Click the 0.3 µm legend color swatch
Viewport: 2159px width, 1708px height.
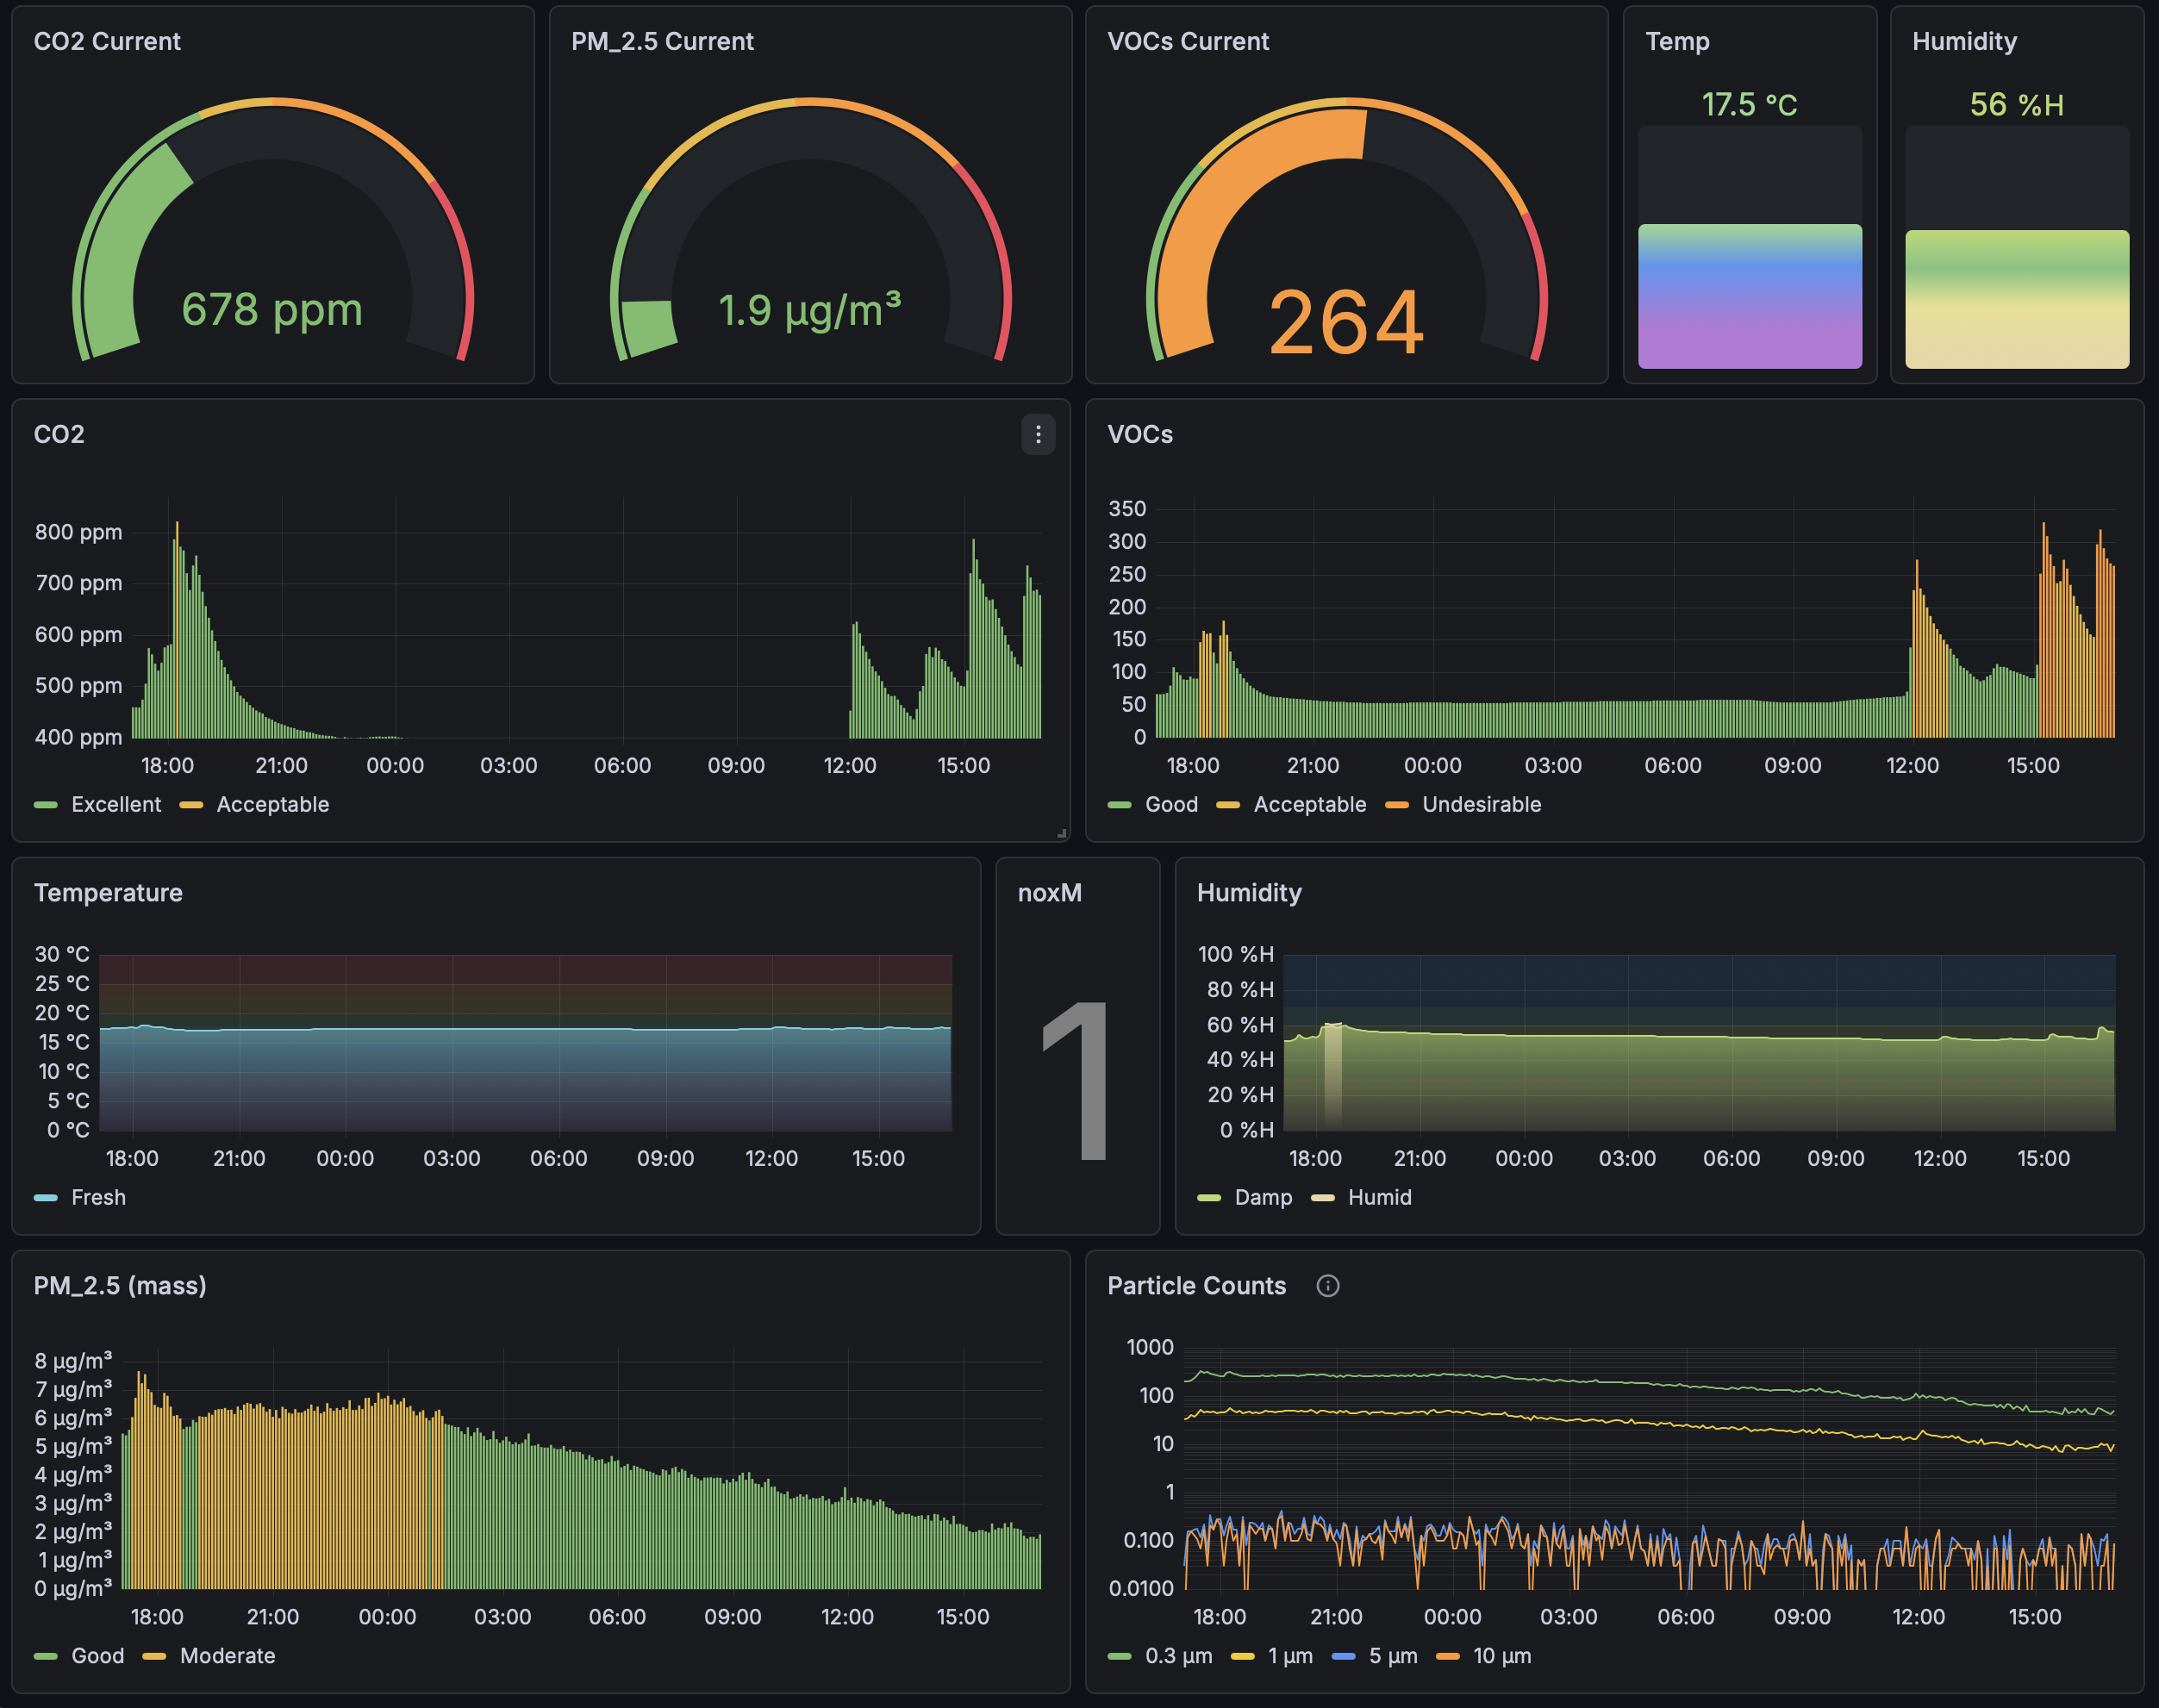click(x=1119, y=1656)
